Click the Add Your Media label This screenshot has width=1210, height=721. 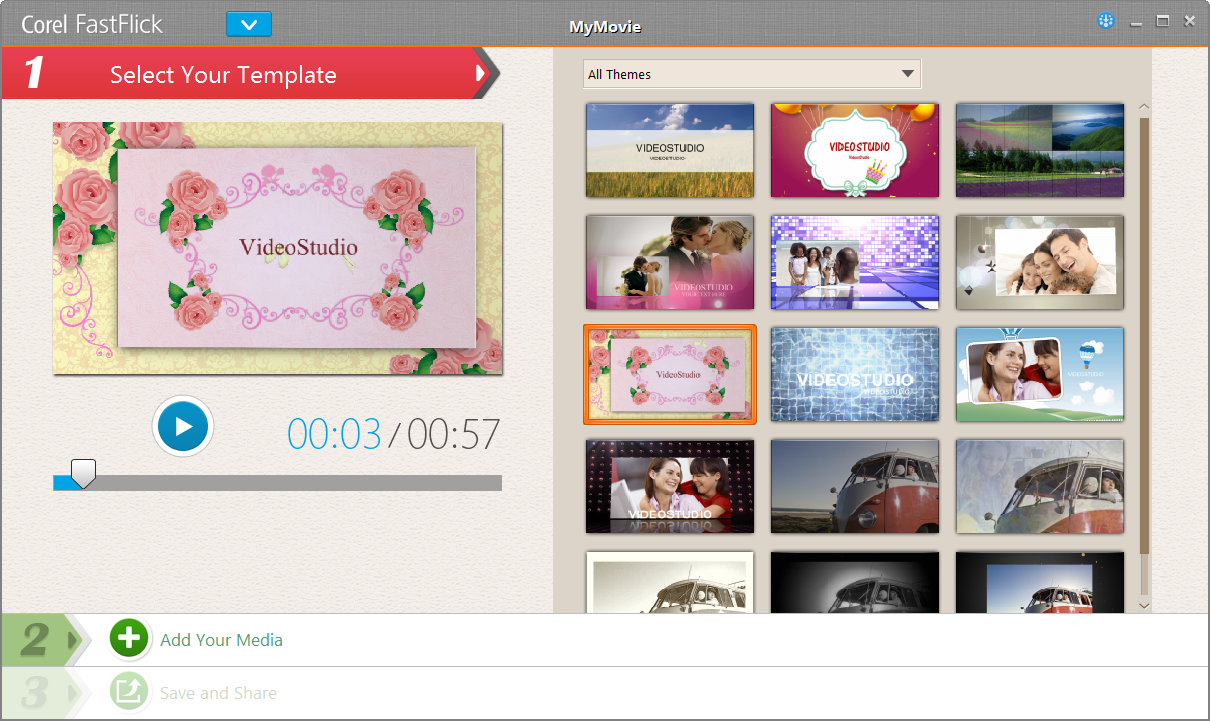click(x=221, y=640)
